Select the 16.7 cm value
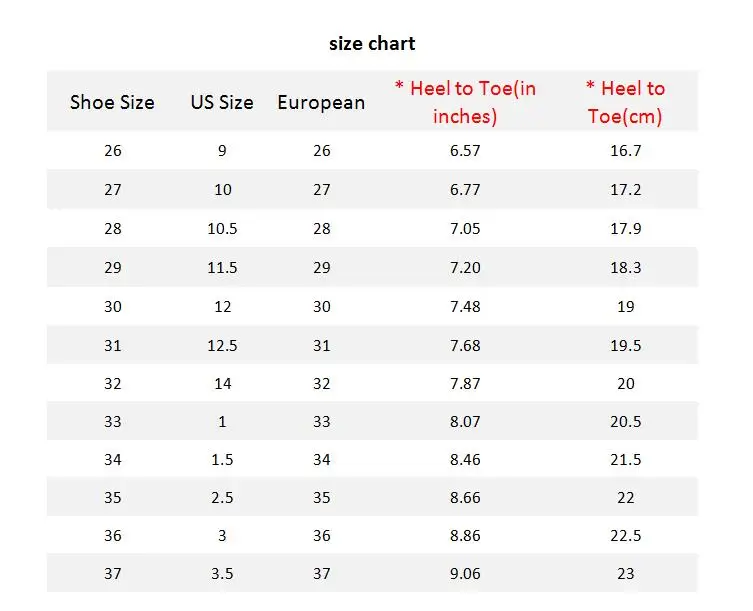 [626, 151]
